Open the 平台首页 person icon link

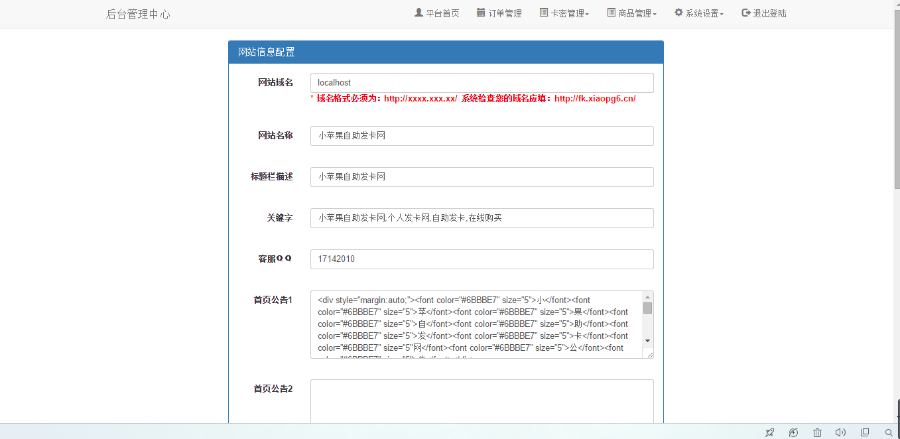437,13
